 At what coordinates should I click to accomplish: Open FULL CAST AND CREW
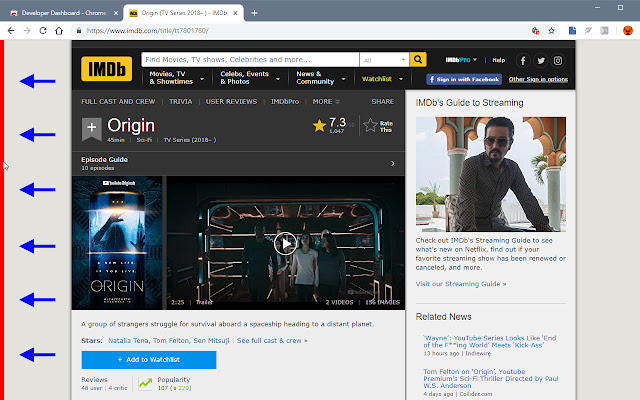click(x=118, y=102)
